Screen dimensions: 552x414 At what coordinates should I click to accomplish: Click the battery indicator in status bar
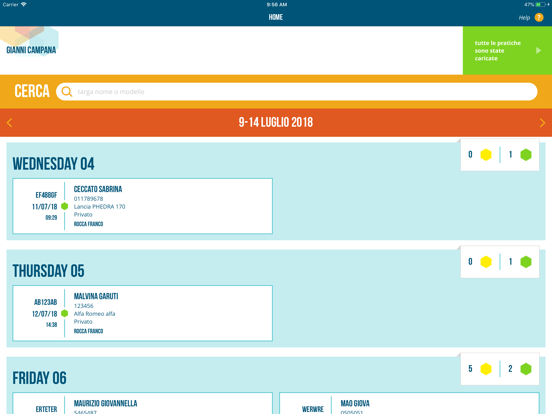tap(540, 5)
